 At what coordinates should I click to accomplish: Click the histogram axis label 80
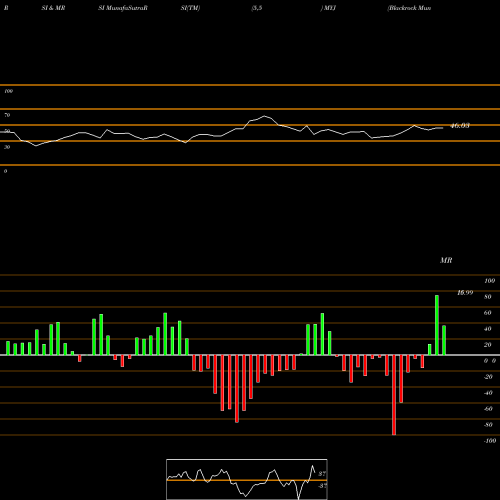click(488, 297)
